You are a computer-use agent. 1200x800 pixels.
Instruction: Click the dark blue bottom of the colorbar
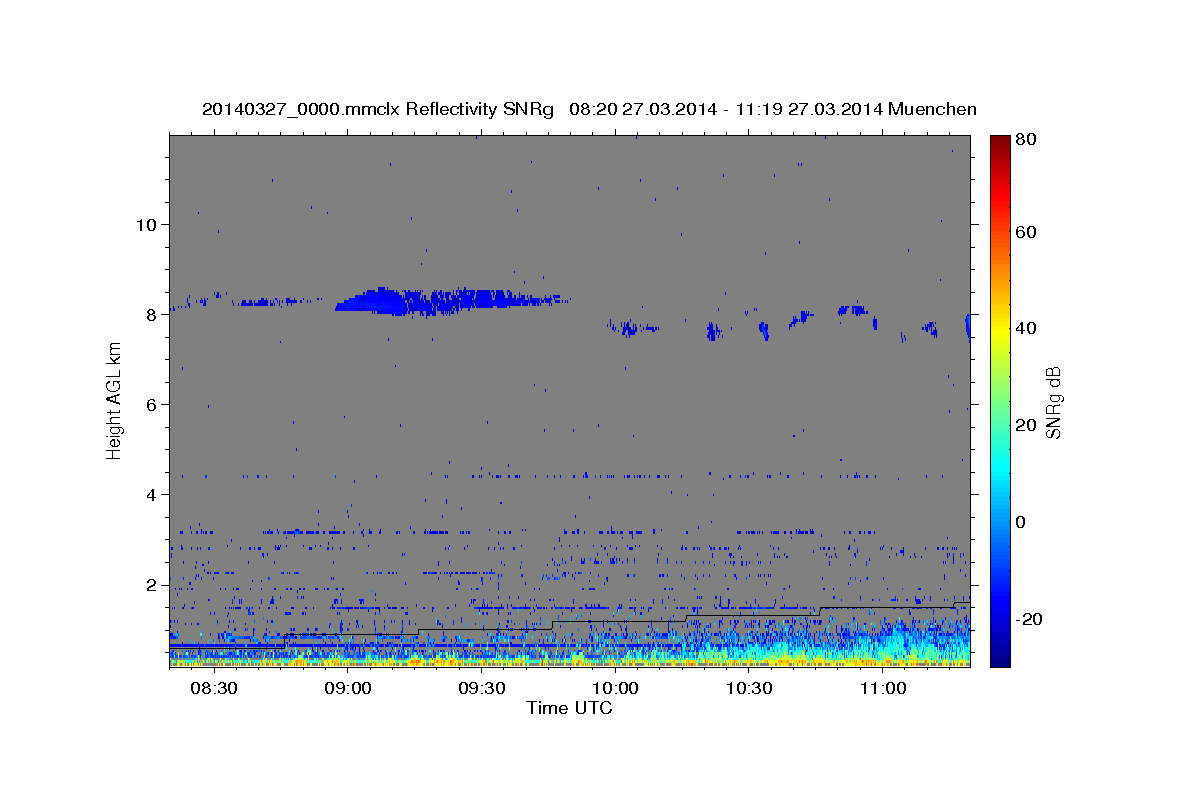point(1000,655)
